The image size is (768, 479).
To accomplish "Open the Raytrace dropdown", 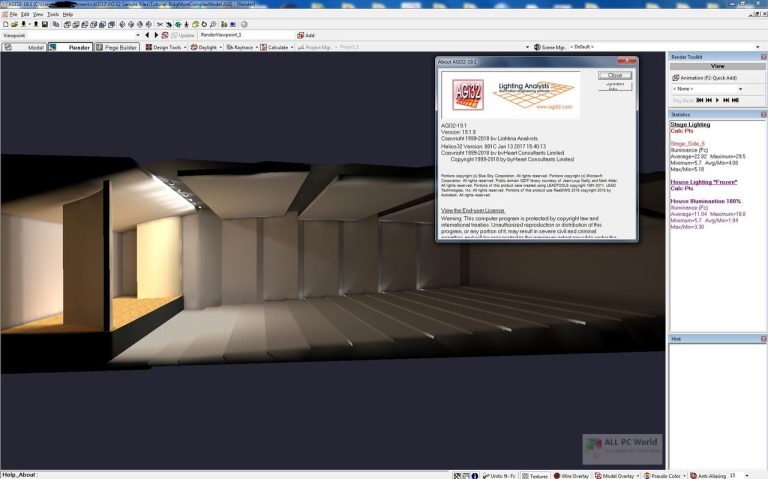I will [x=257, y=48].
